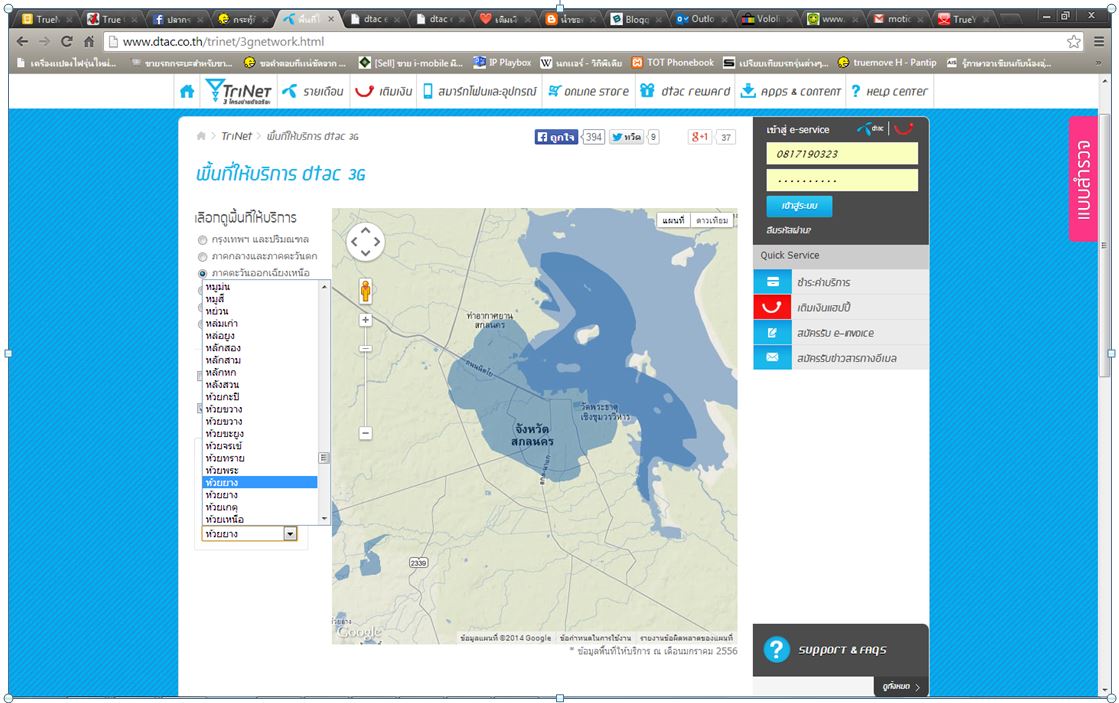This screenshot has width=1119, height=703.
Task: Select ภาคกลางและภาคตะวันตก radio button
Action: click(203, 257)
